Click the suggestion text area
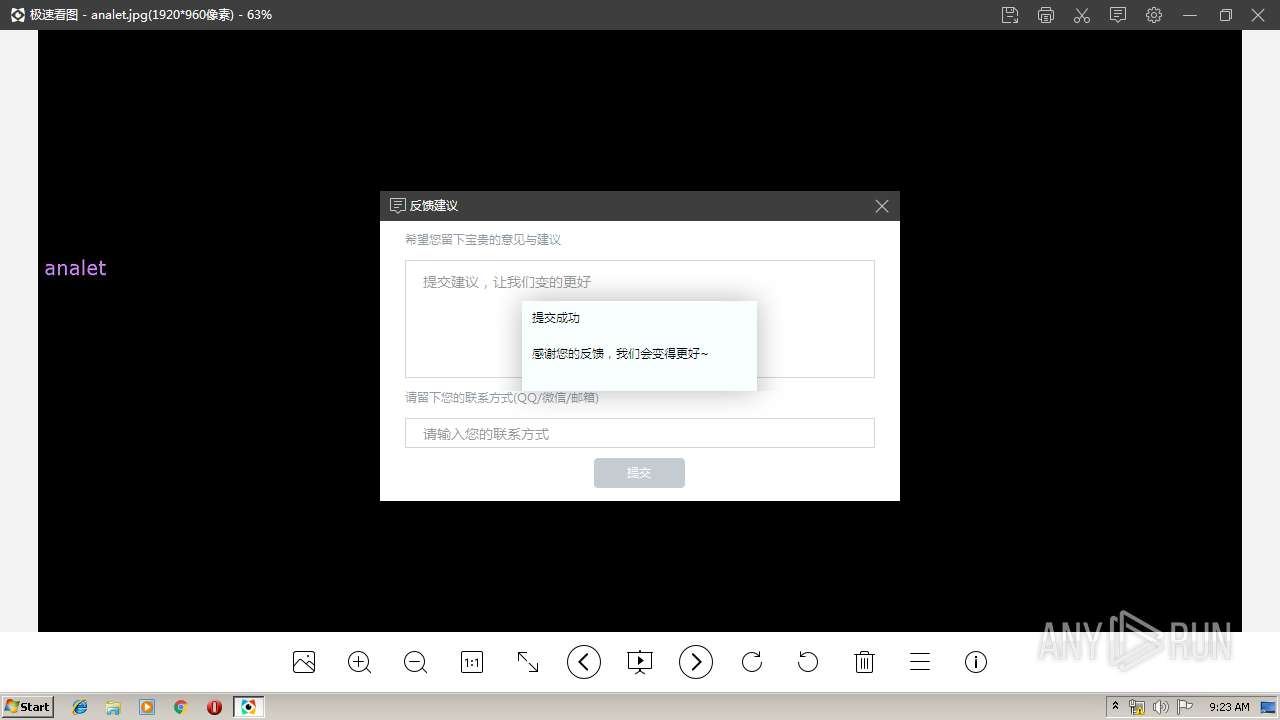 pos(640,319)
